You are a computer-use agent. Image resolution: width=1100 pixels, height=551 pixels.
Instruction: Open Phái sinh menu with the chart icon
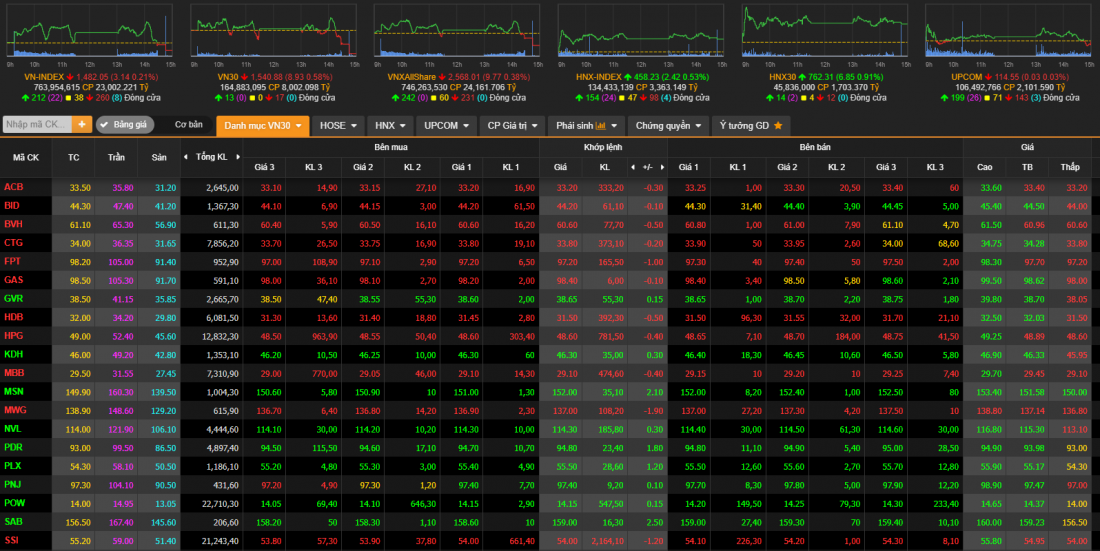pos(586,125)
